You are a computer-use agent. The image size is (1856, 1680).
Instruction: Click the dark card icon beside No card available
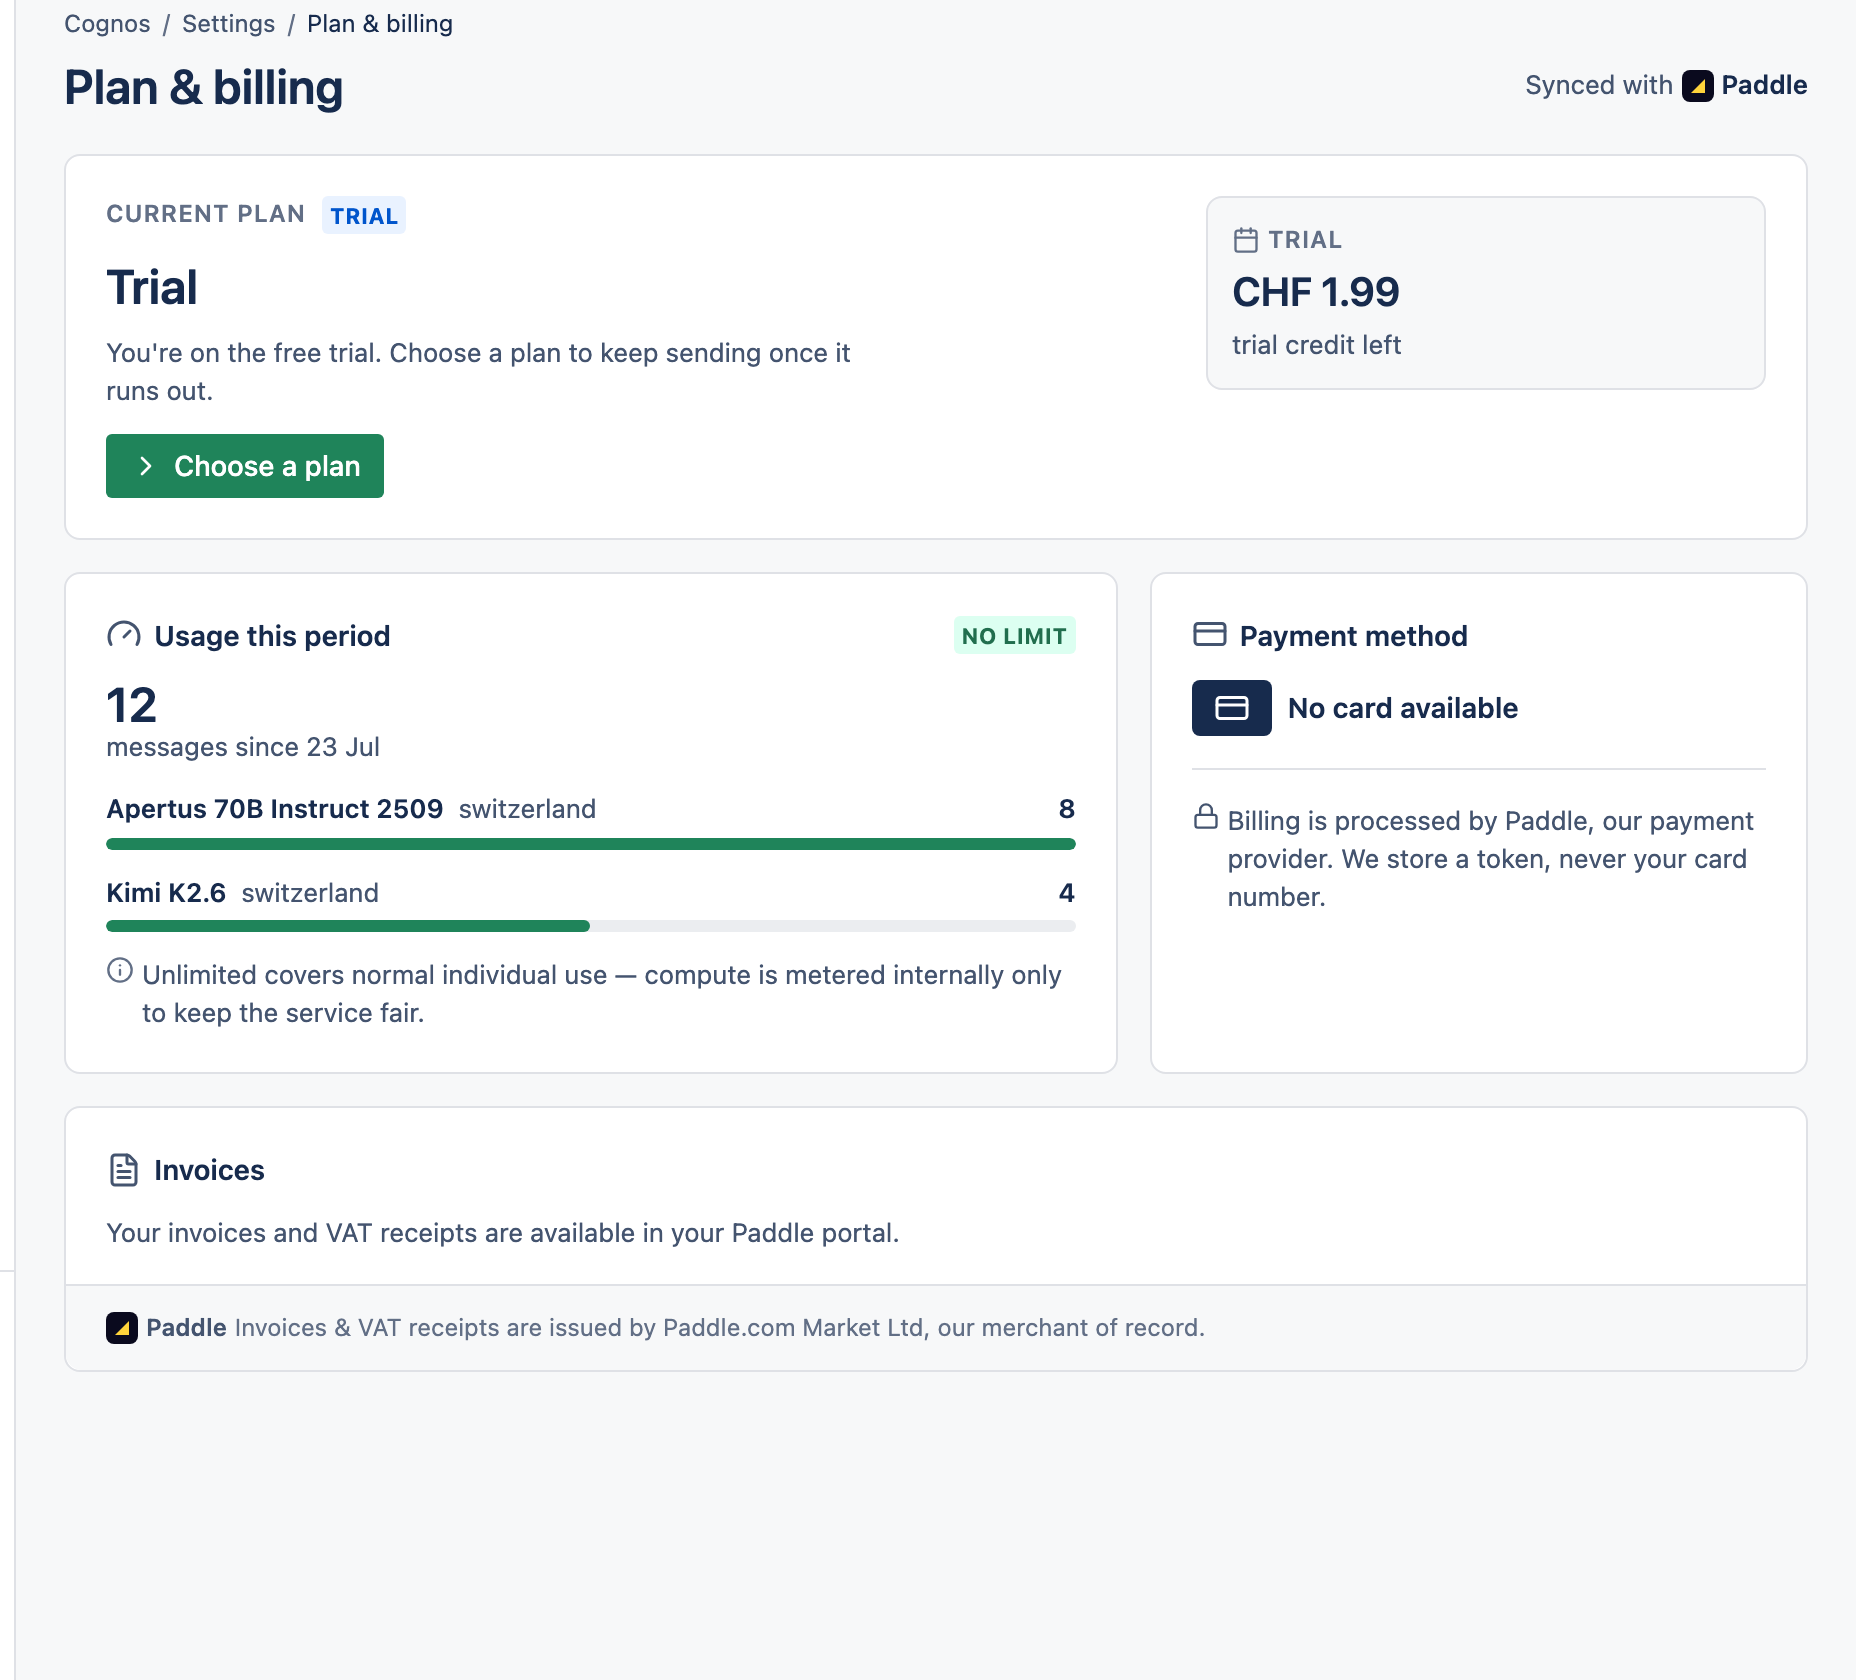click(1232, 708)
